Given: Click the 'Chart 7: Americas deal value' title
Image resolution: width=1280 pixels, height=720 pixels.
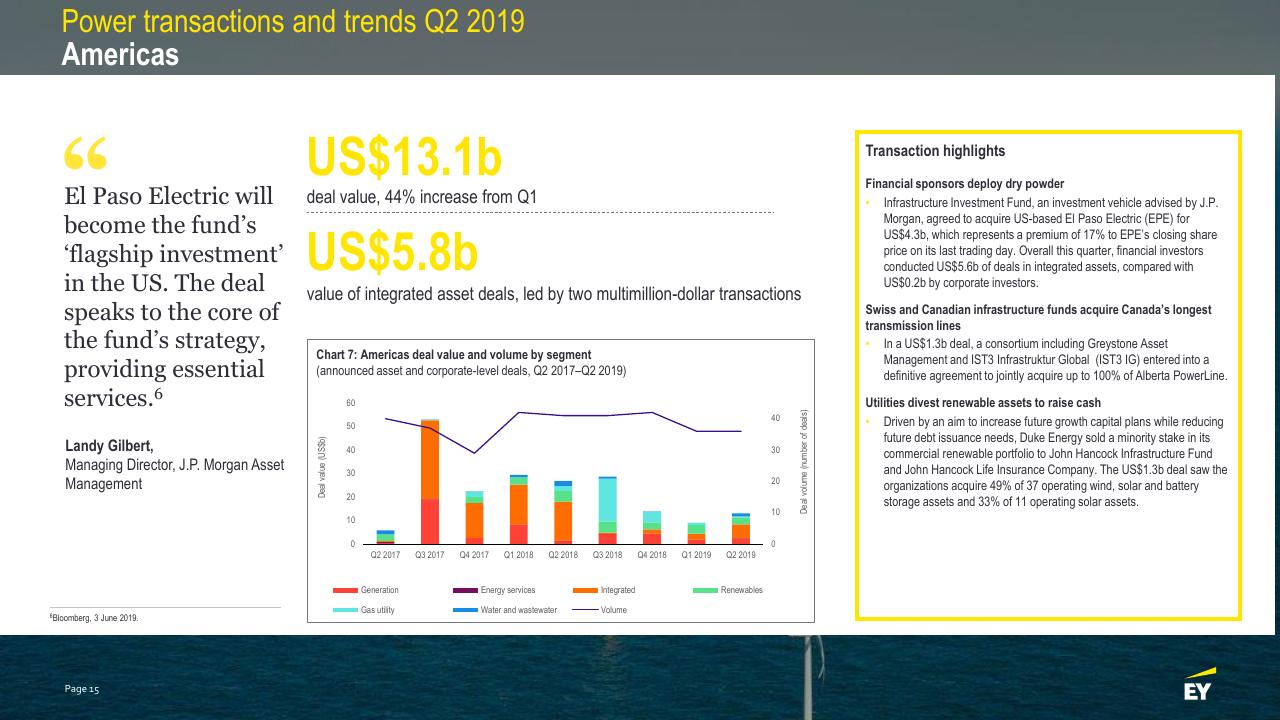Looking at the screenshot, I should [453, 354].
